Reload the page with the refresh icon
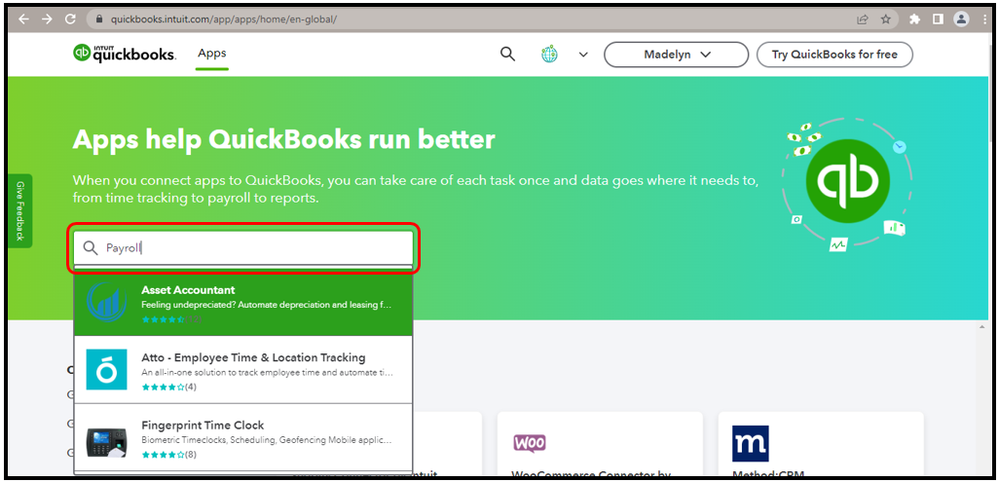 pyautogui.click(x=70, y=19)
